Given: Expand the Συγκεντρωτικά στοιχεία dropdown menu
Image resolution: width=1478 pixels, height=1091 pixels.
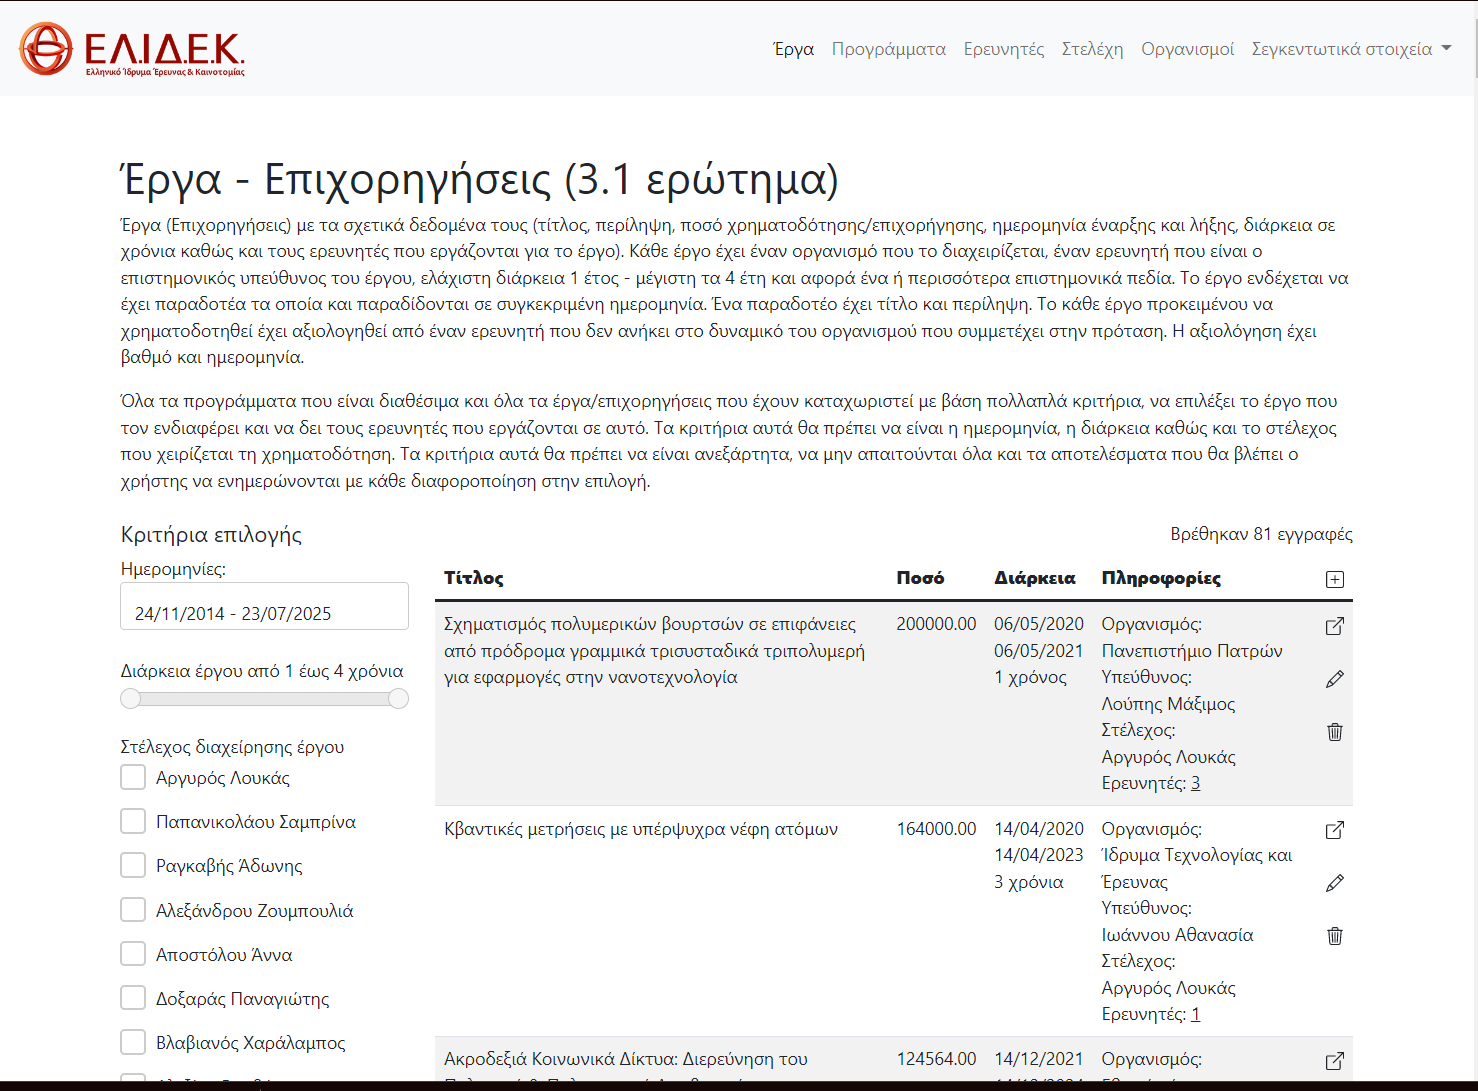Looking at the screenshot, I should click(x=1351, y=49).
